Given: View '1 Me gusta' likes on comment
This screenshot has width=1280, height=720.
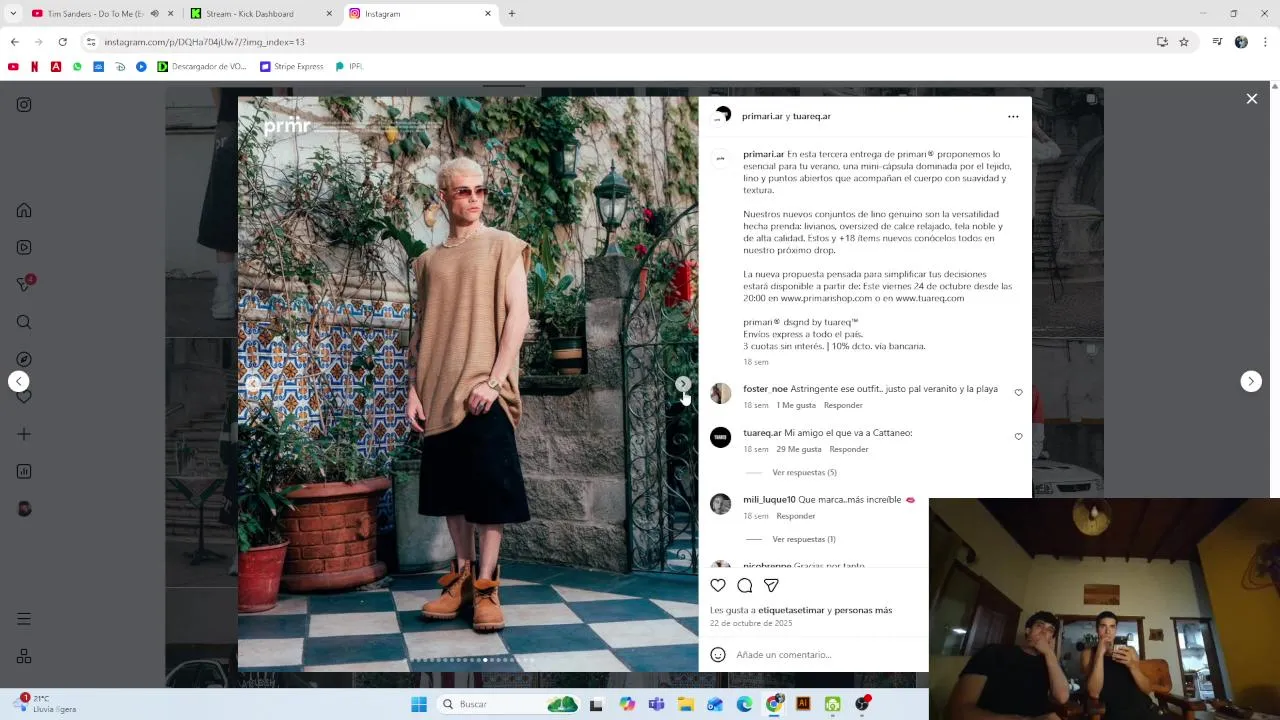Looking at the screenshot, I should pos(796,405).
